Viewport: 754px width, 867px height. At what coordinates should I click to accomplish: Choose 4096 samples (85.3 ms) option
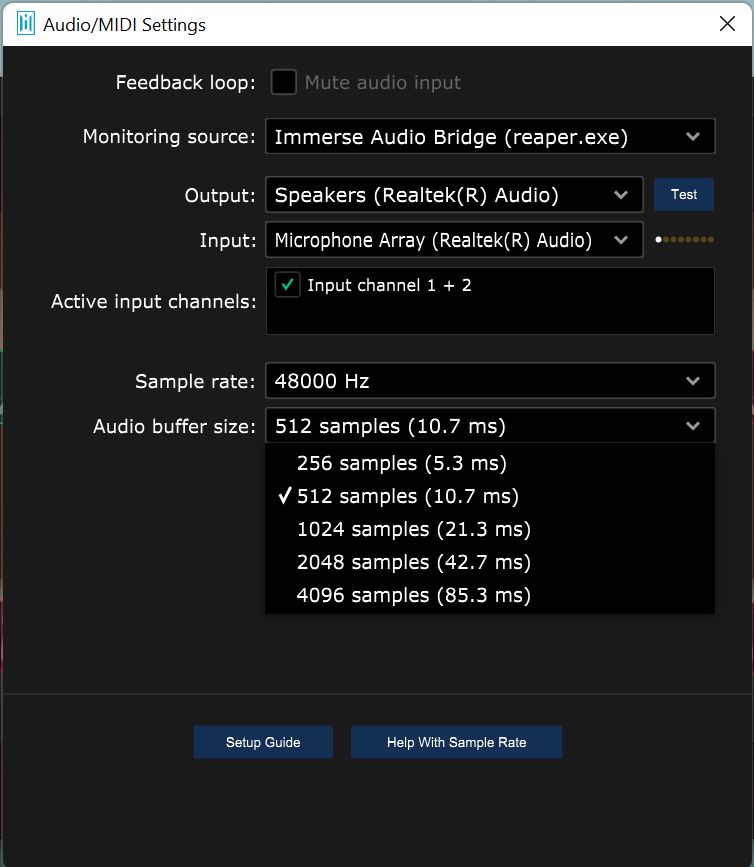(x=413, y=596)
